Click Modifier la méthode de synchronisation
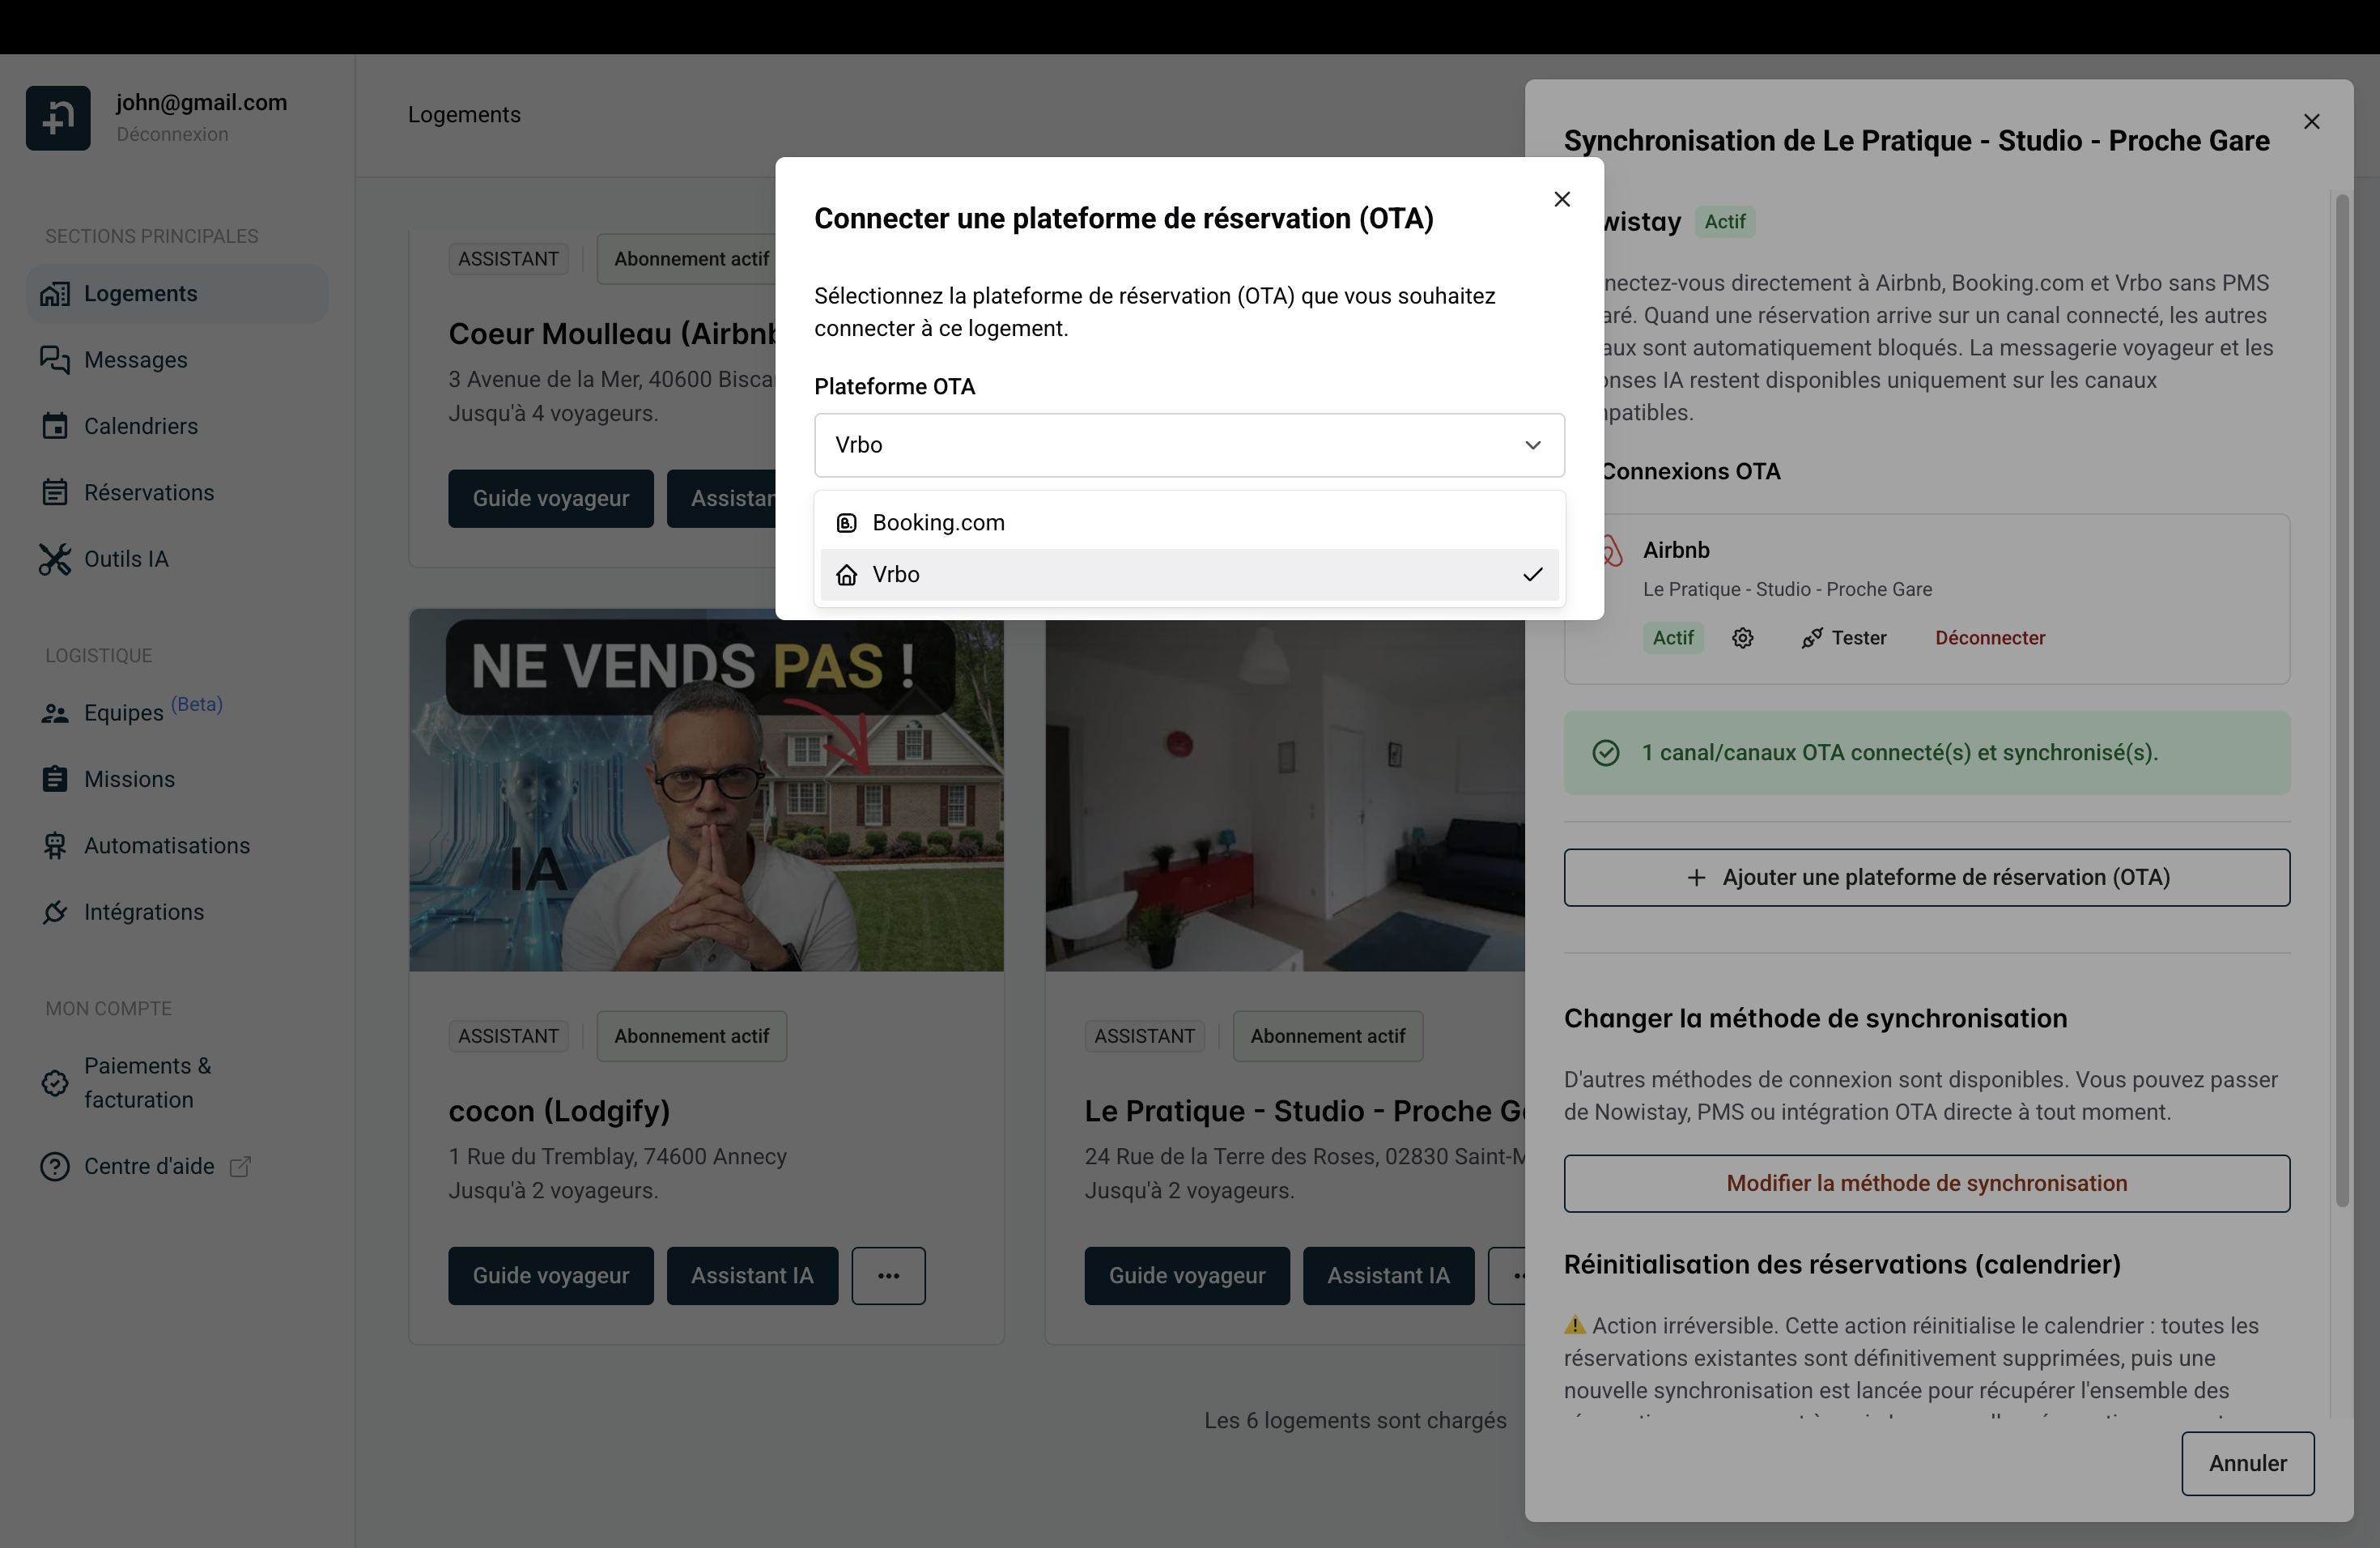Viewport: 2380px width, 1548px height. [x=1926, y=1183]
